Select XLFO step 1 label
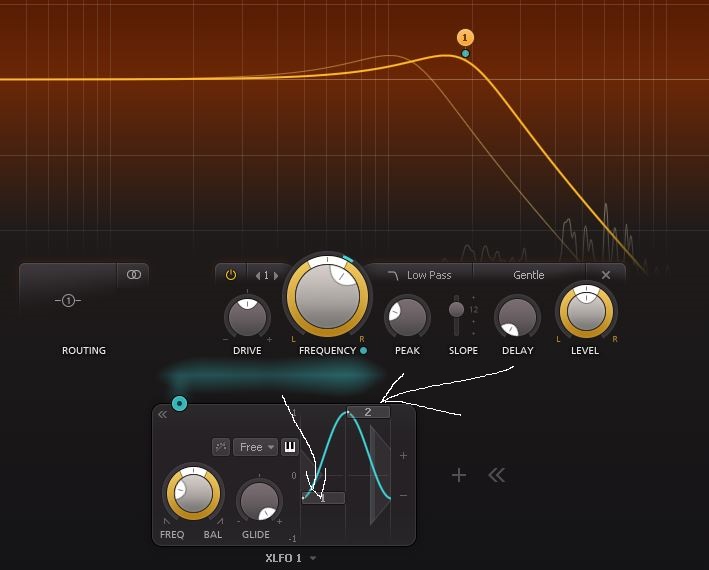 [323, 498]
